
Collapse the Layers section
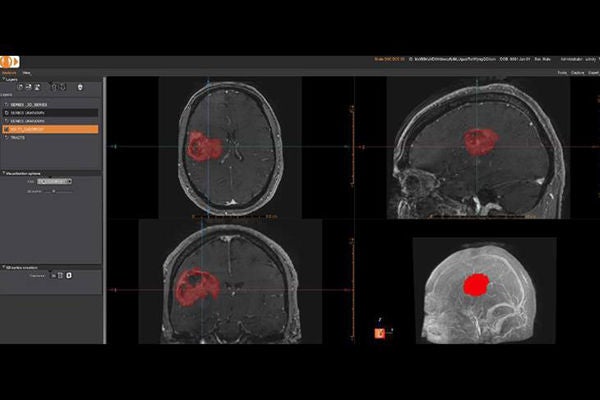coord(3,79)
